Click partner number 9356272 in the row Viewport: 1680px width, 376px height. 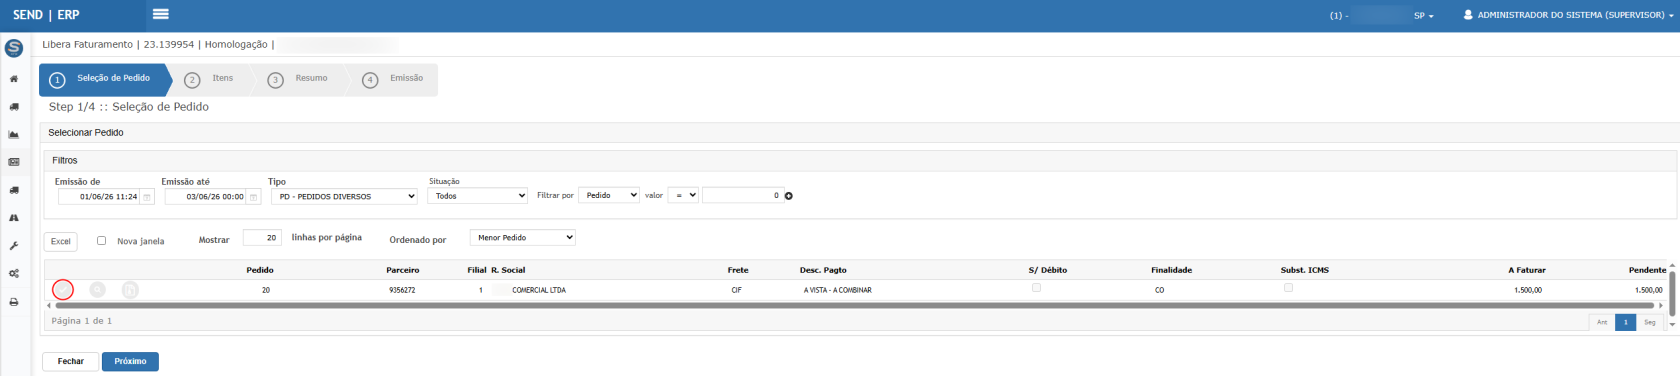click(402, 290)
